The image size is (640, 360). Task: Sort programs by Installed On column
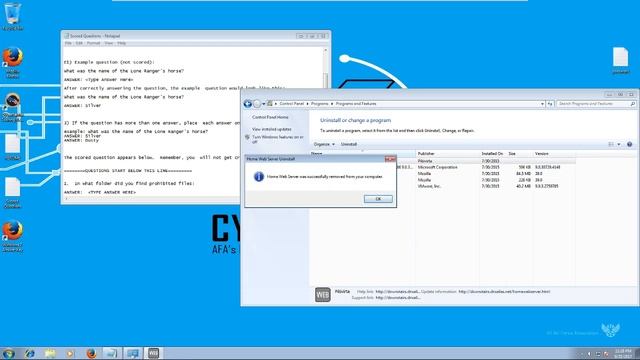[493, 153]
